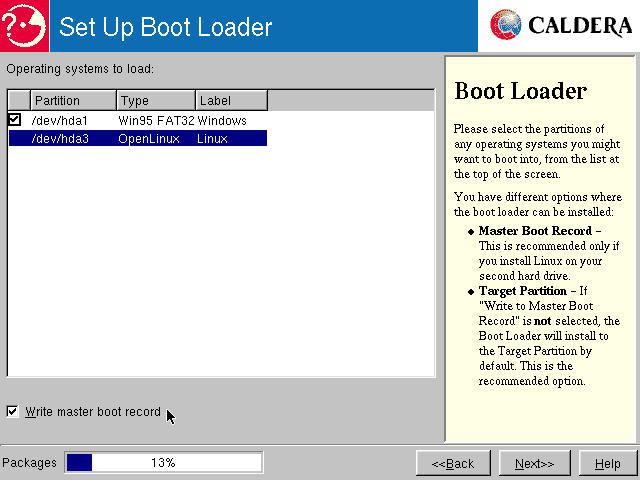640x480 pixels.
Task: Uncheck the /dev/hda1 boot checkbox
Action: (15, 120)
